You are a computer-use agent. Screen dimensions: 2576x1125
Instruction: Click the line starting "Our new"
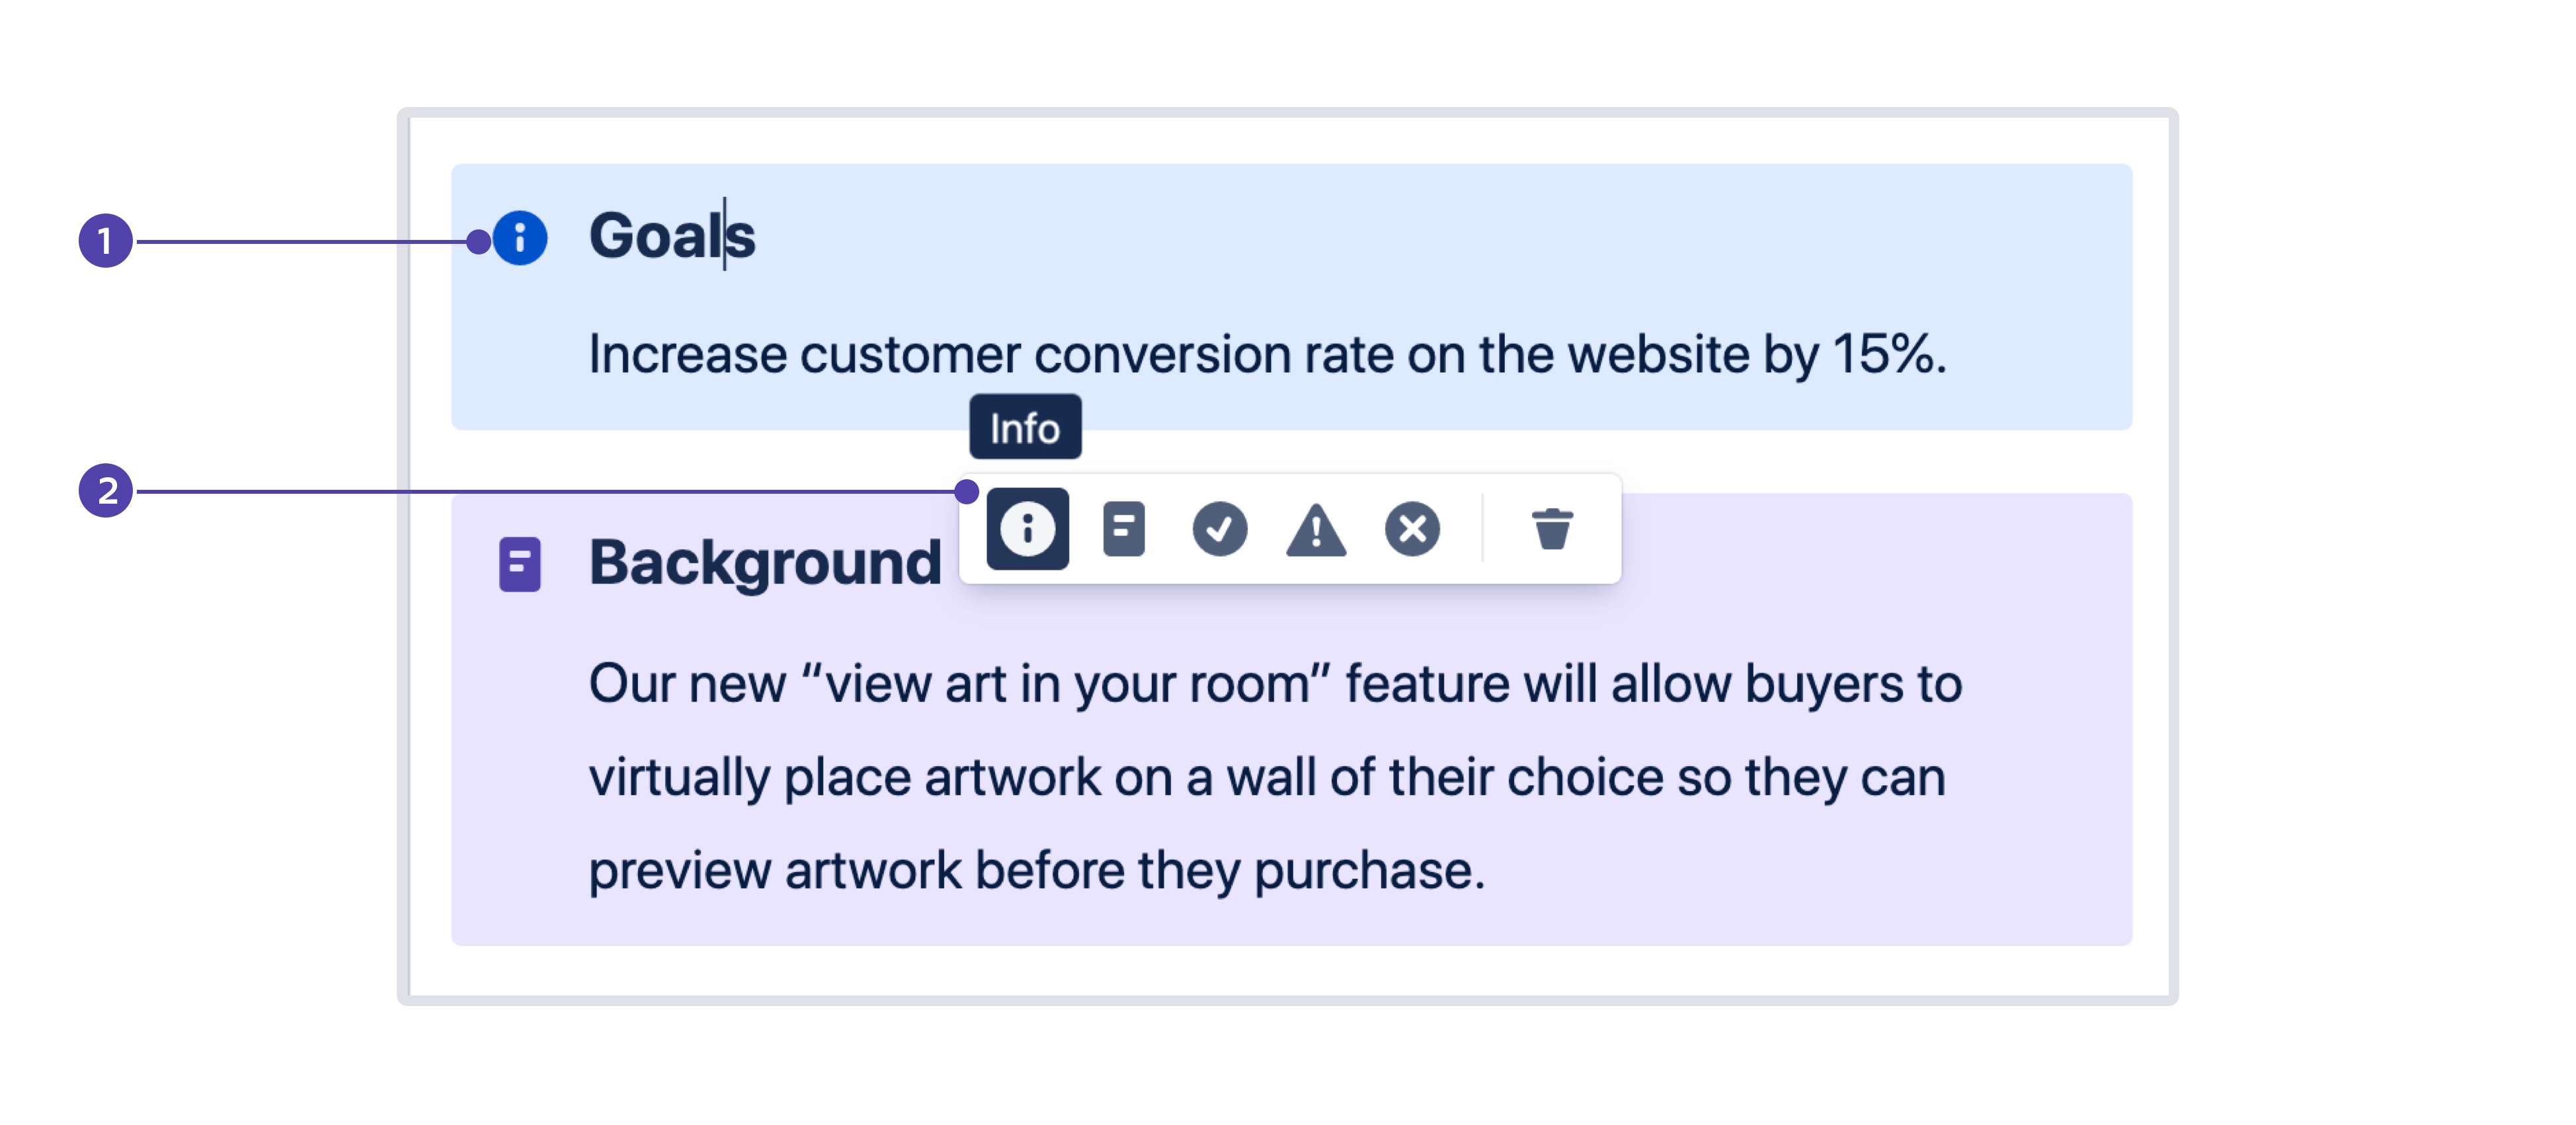pos(1274,684)
